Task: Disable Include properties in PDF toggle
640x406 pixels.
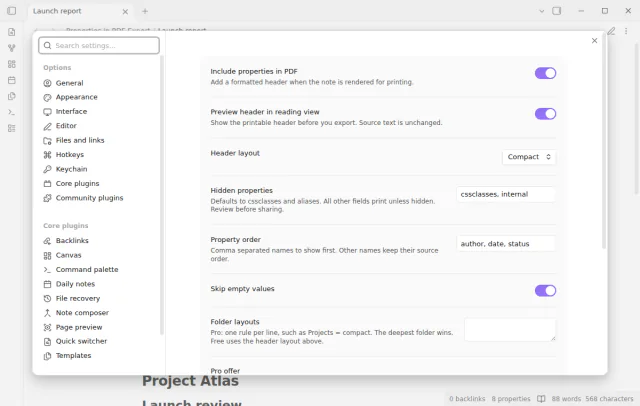Action: (545, 73)
